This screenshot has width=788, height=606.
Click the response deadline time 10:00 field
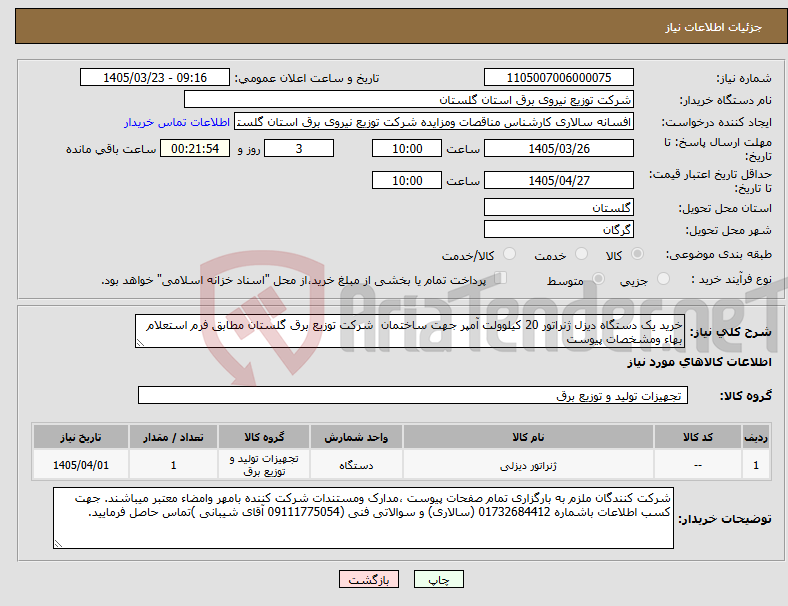click(407, 148)
